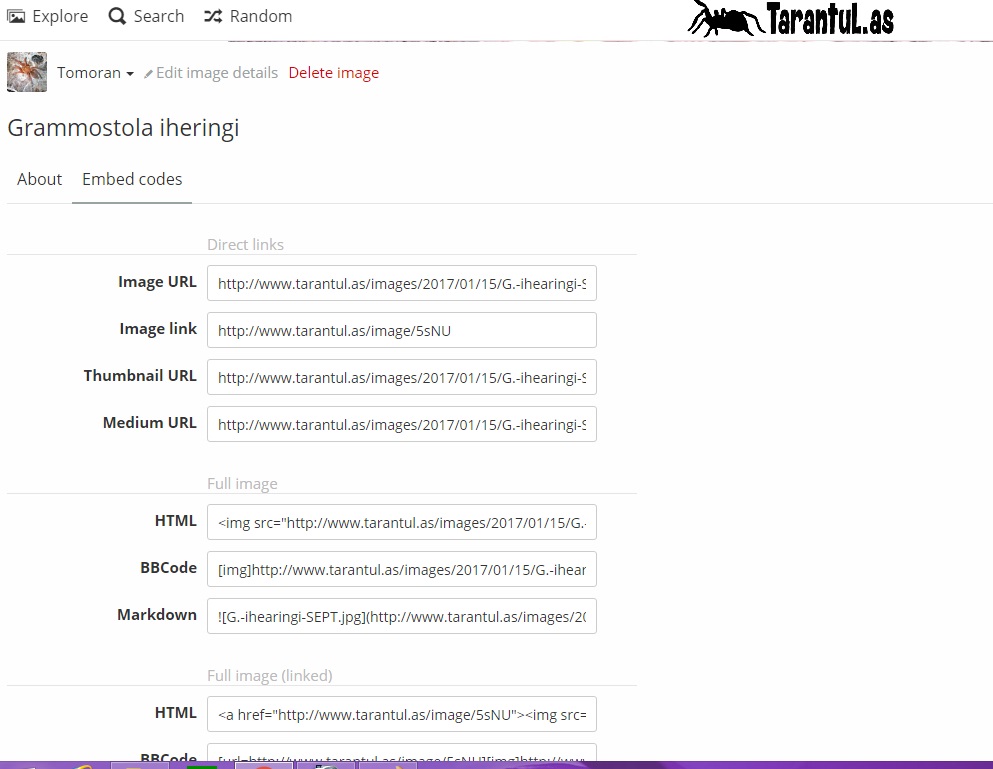Screen dimensions: 993x769
Task: Click the pencil icon beside Edit image details
Action: tap(149, 74)
